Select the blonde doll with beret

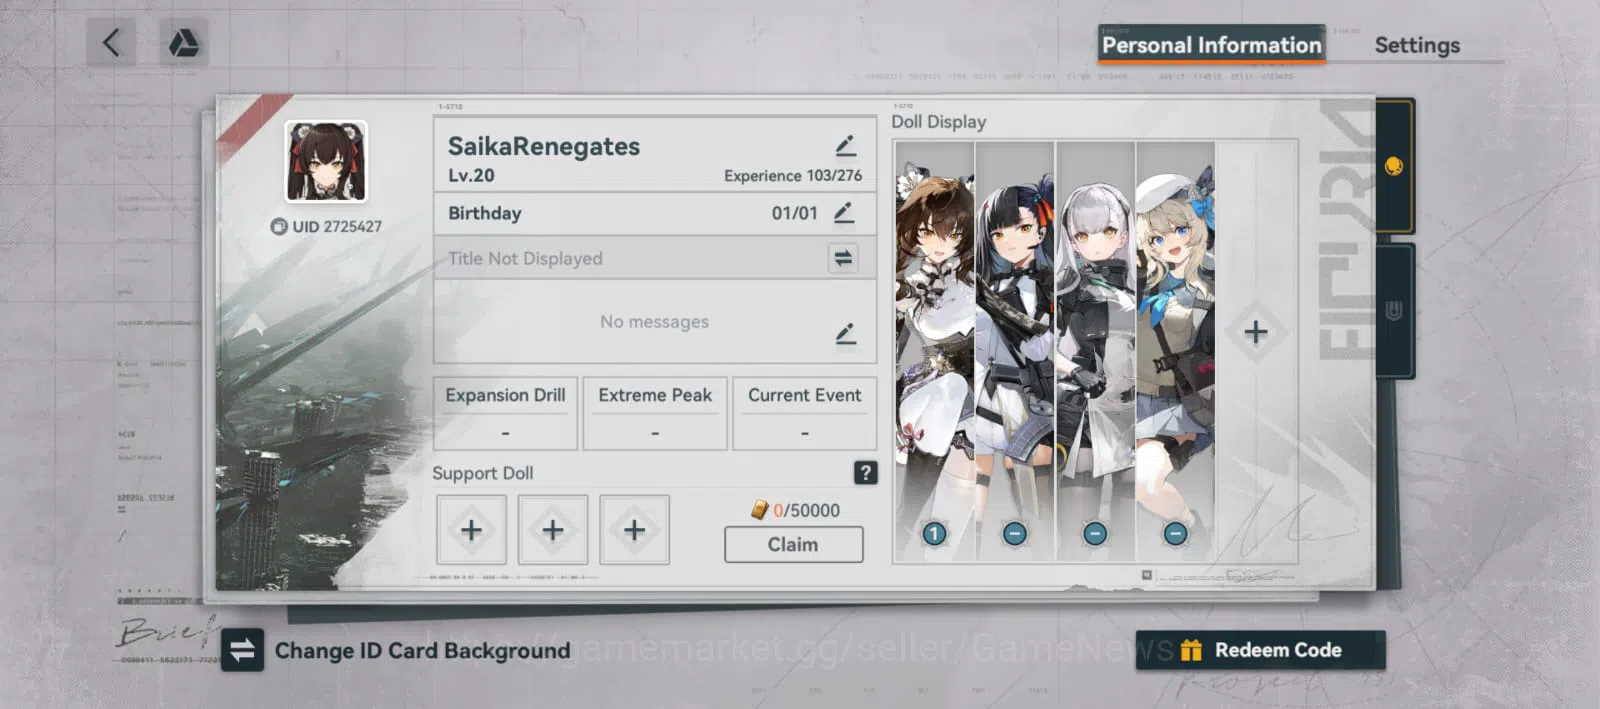tap(1176, 350)
